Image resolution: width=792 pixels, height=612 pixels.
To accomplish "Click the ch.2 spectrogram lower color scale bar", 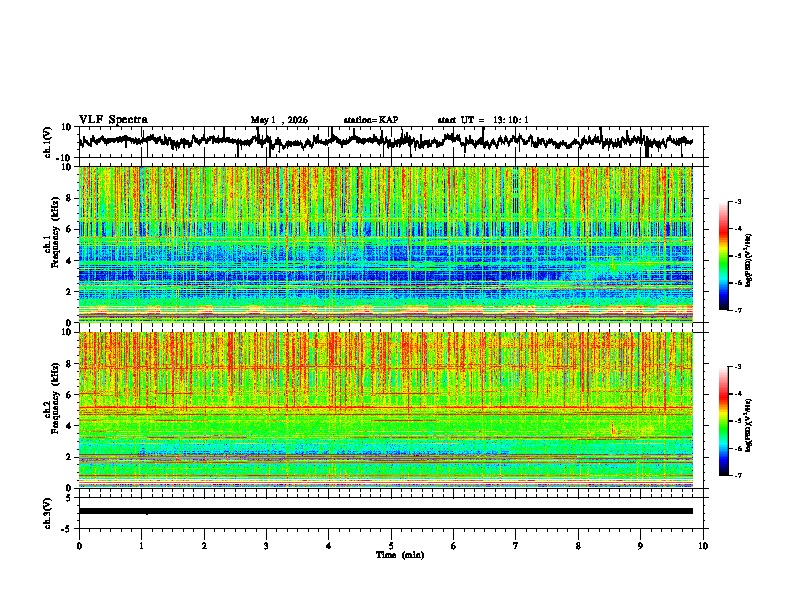I will (x=723, y=421).
